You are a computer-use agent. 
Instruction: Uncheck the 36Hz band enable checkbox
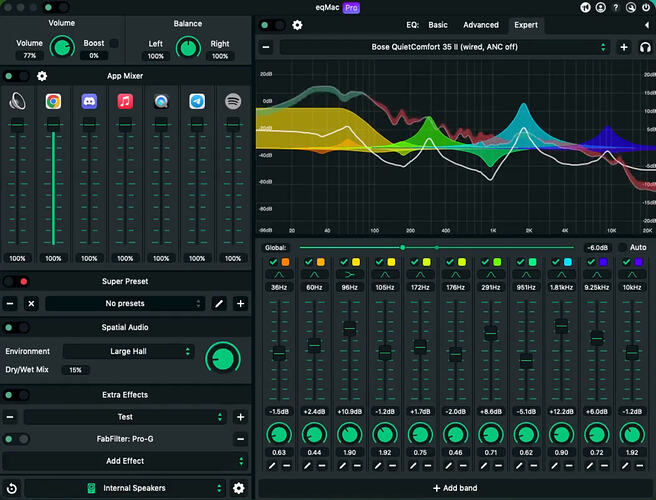[273, 262]
